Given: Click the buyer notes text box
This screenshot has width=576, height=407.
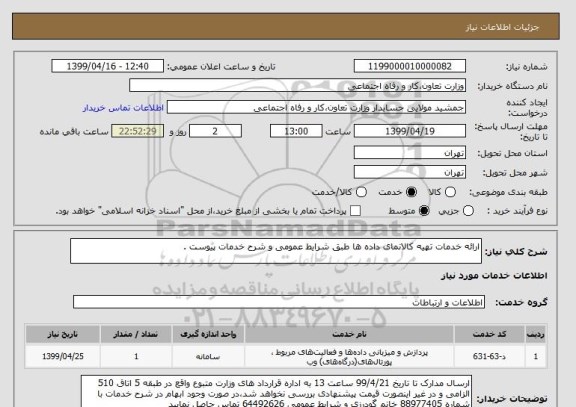Looking at the screenshot, I should click(x=276, y=392).
